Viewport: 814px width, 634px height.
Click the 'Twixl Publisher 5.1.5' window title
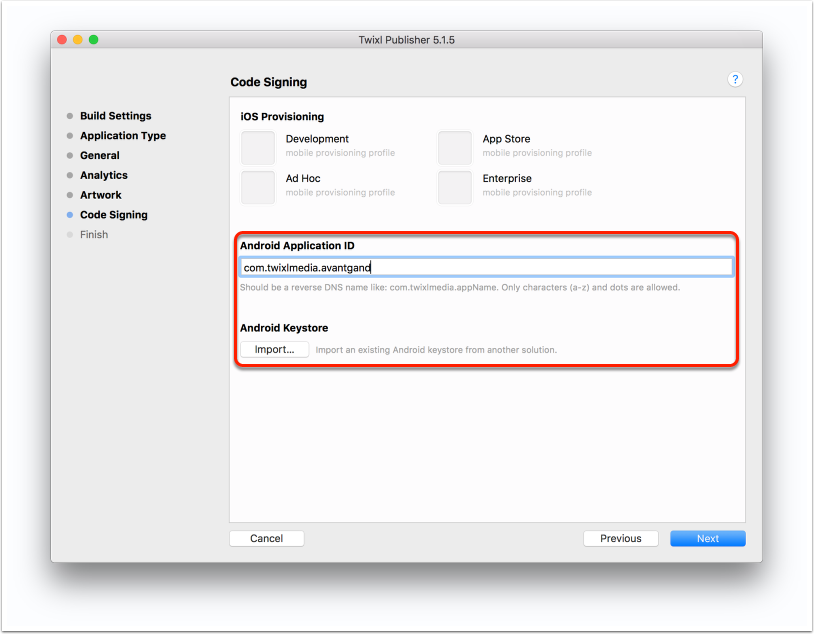click(406, 40)
